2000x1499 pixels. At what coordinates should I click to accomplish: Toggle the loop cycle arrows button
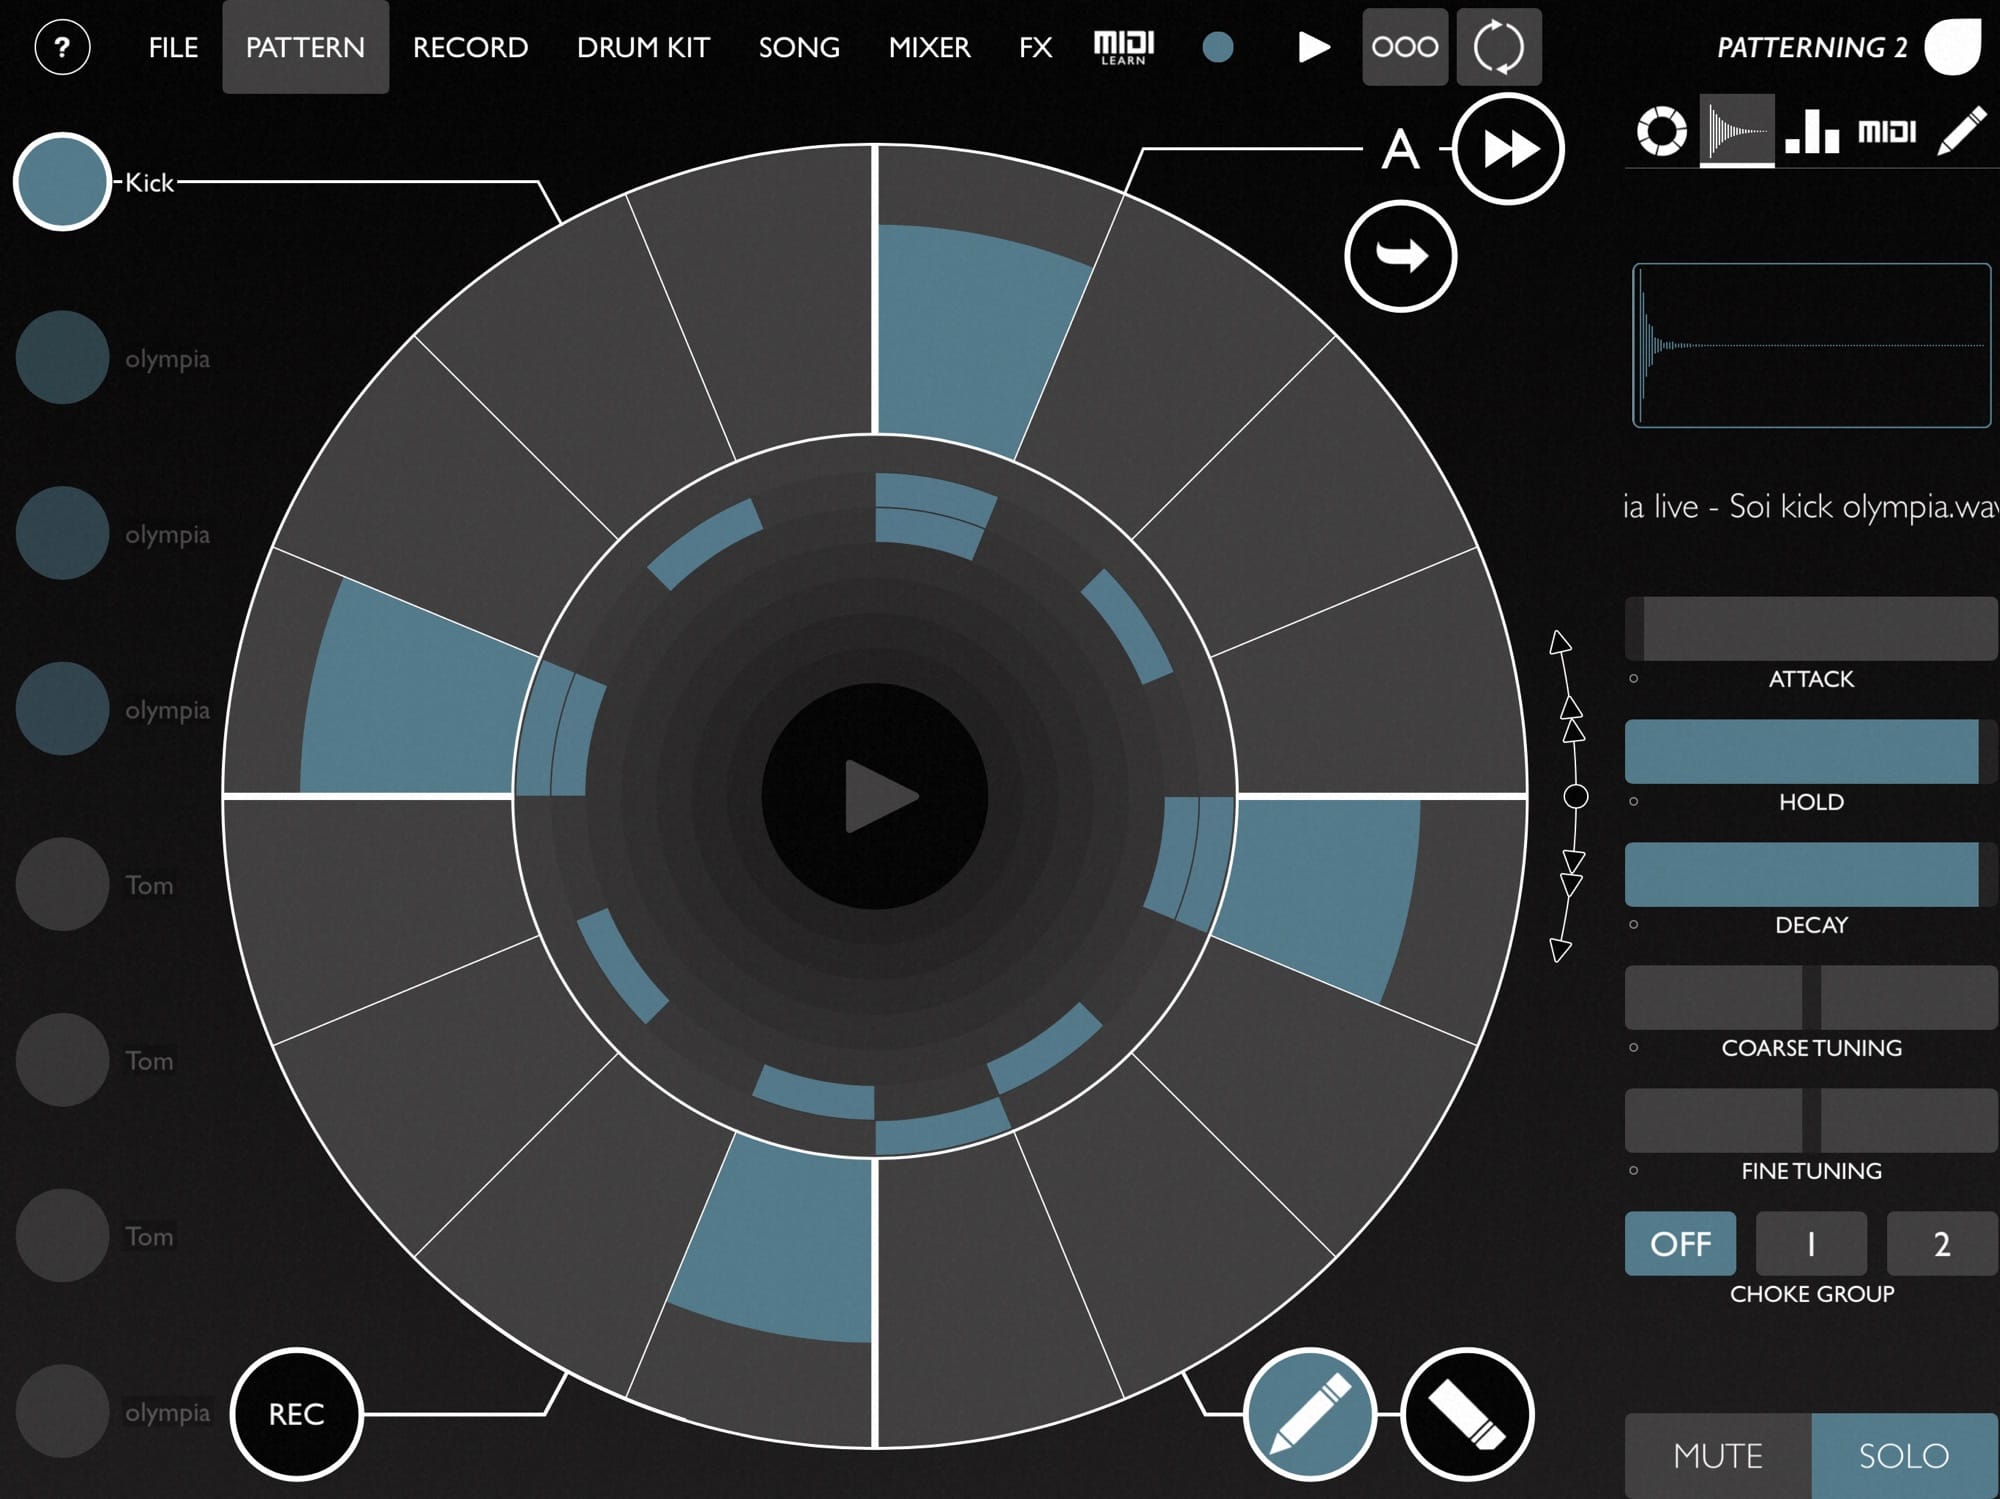[x=1499, y=47]
